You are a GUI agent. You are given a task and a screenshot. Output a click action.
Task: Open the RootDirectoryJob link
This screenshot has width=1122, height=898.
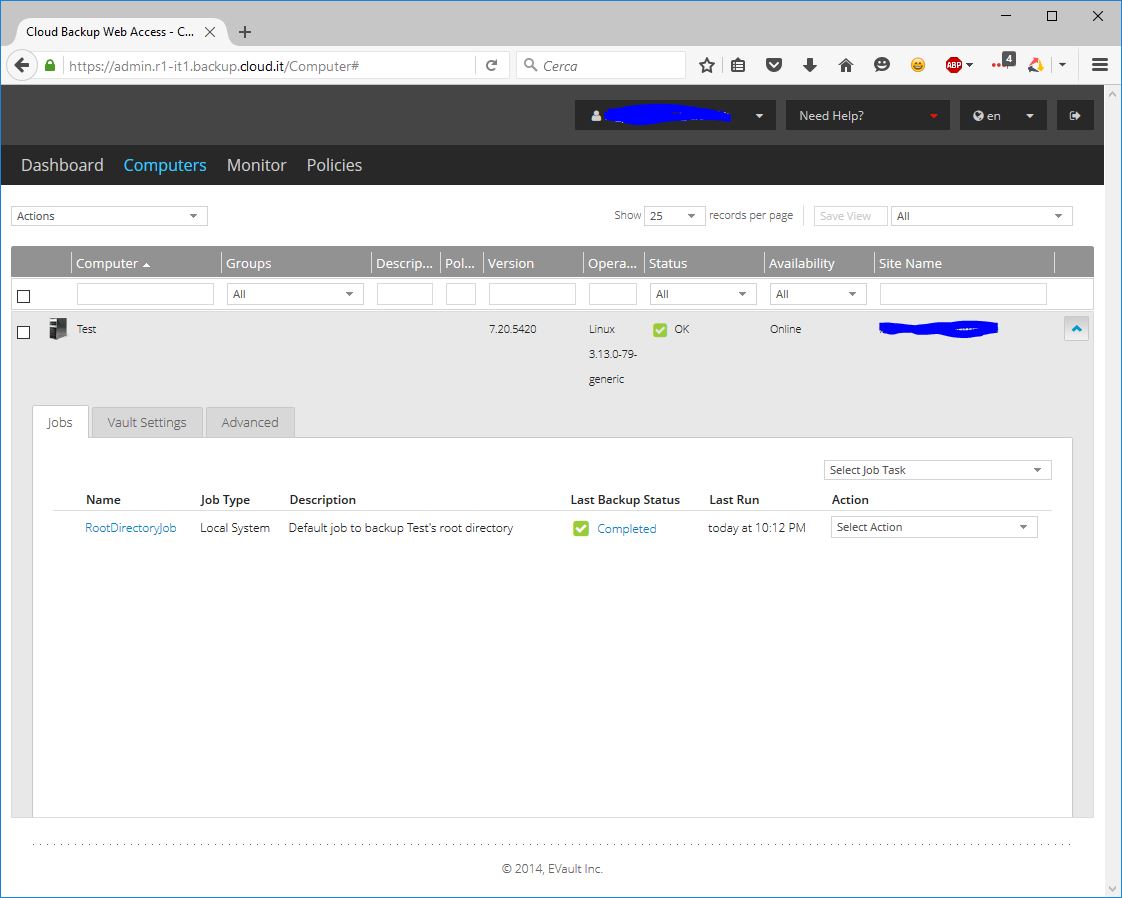130,528
